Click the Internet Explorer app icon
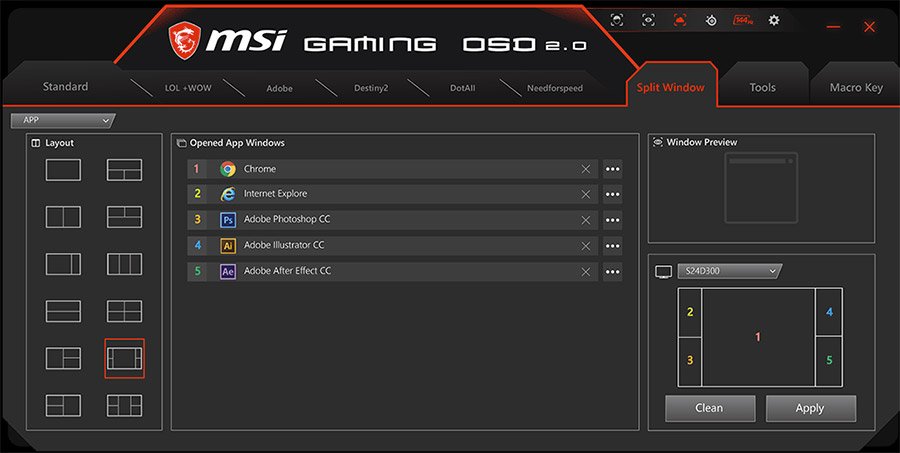900x453 pixels. click(228, 194)
